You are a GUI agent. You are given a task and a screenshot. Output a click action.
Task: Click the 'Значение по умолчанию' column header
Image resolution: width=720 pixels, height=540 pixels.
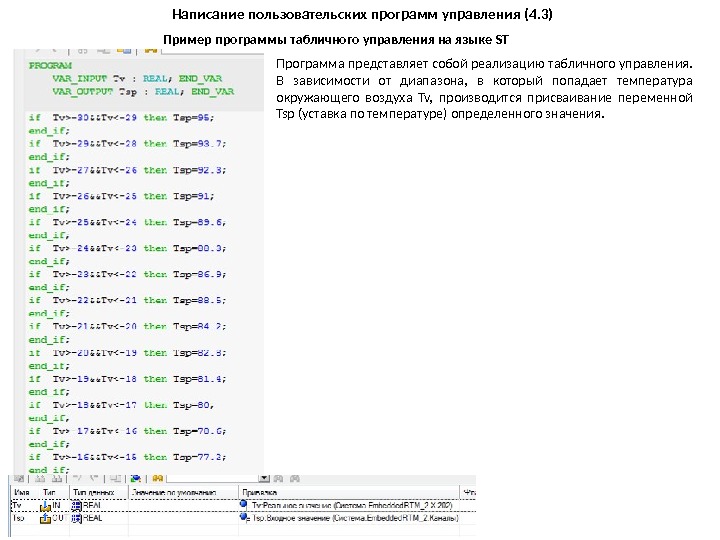[x=174, y=493]
